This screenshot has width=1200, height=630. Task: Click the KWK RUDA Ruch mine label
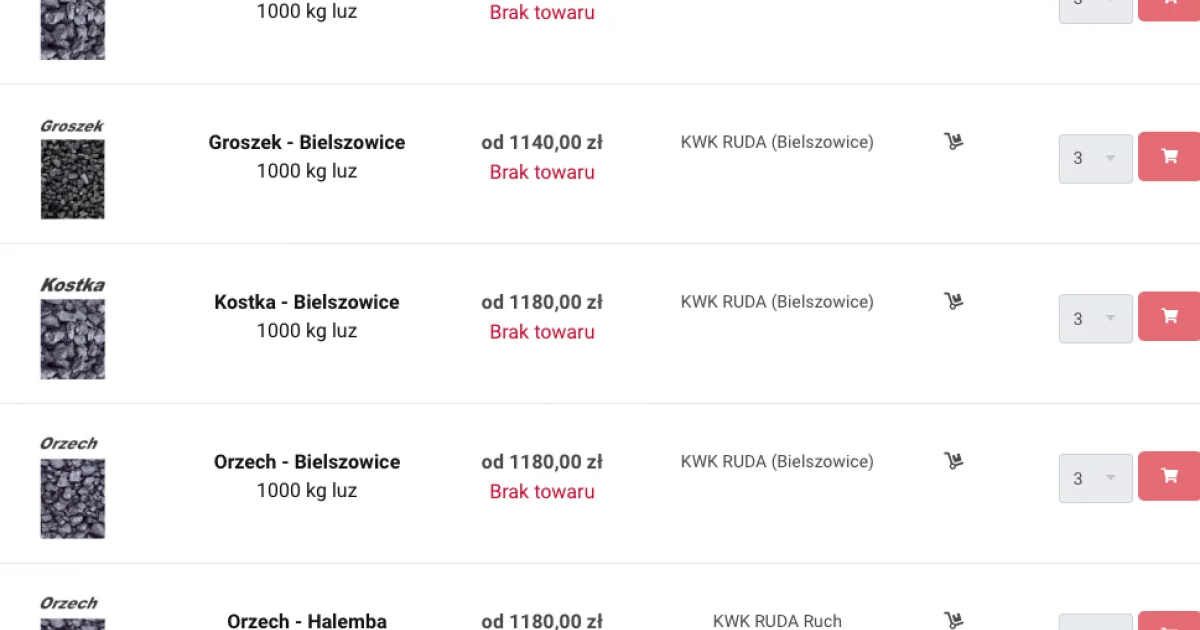pyautogui.click(x=777, y=621)
